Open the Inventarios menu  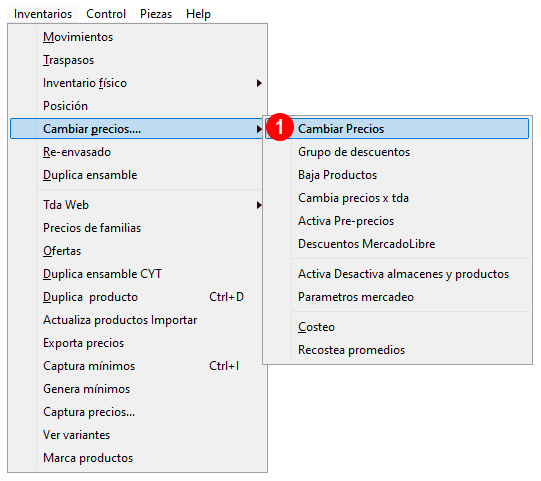(43, 14)
